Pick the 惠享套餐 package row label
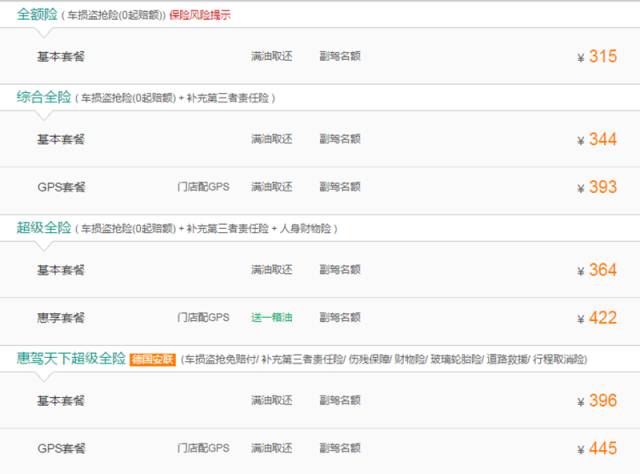 click(61, 318)
